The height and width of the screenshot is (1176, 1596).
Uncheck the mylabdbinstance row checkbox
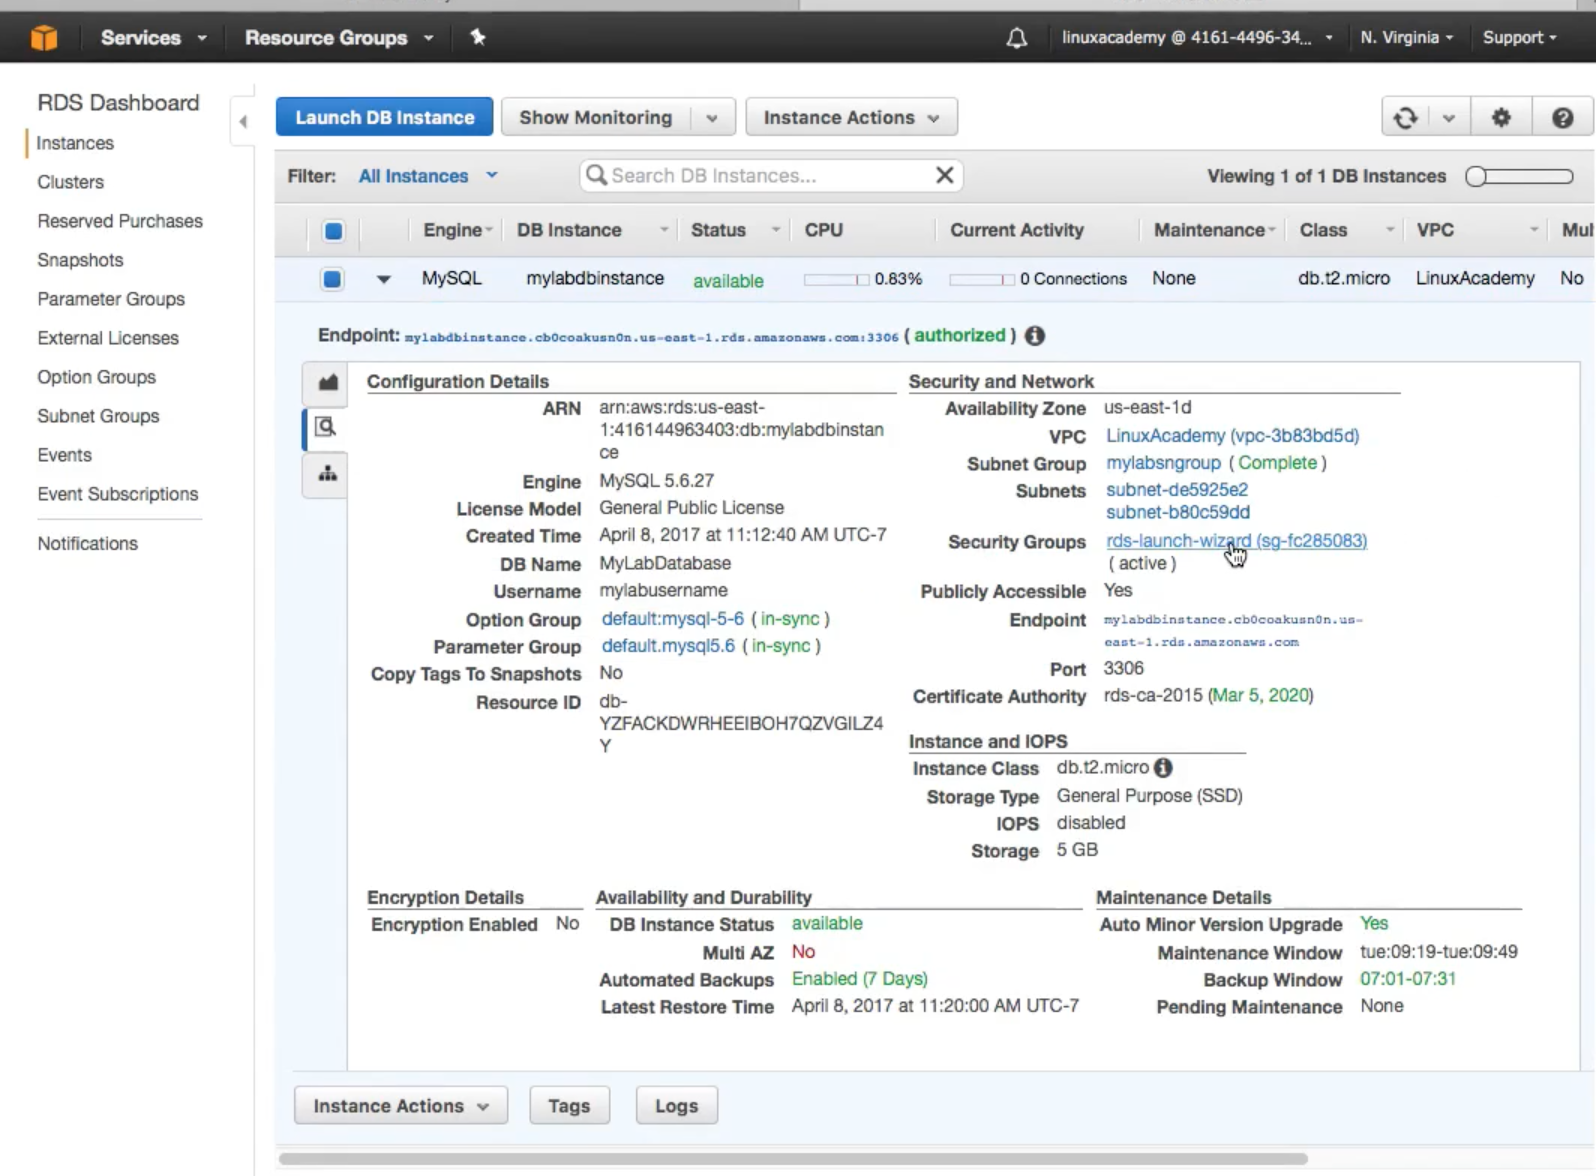coord(333,279)
